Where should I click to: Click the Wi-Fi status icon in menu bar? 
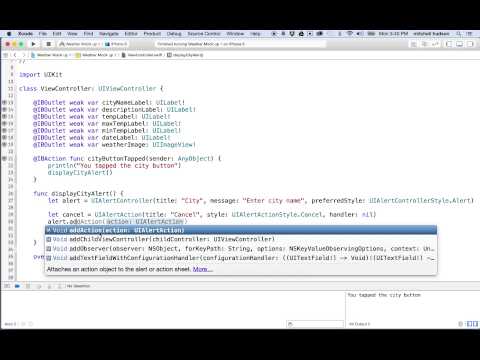[x=350, y=34]
